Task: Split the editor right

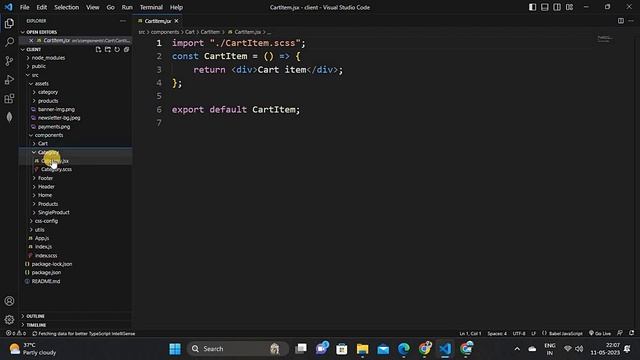Action: (x=621, y=21)
